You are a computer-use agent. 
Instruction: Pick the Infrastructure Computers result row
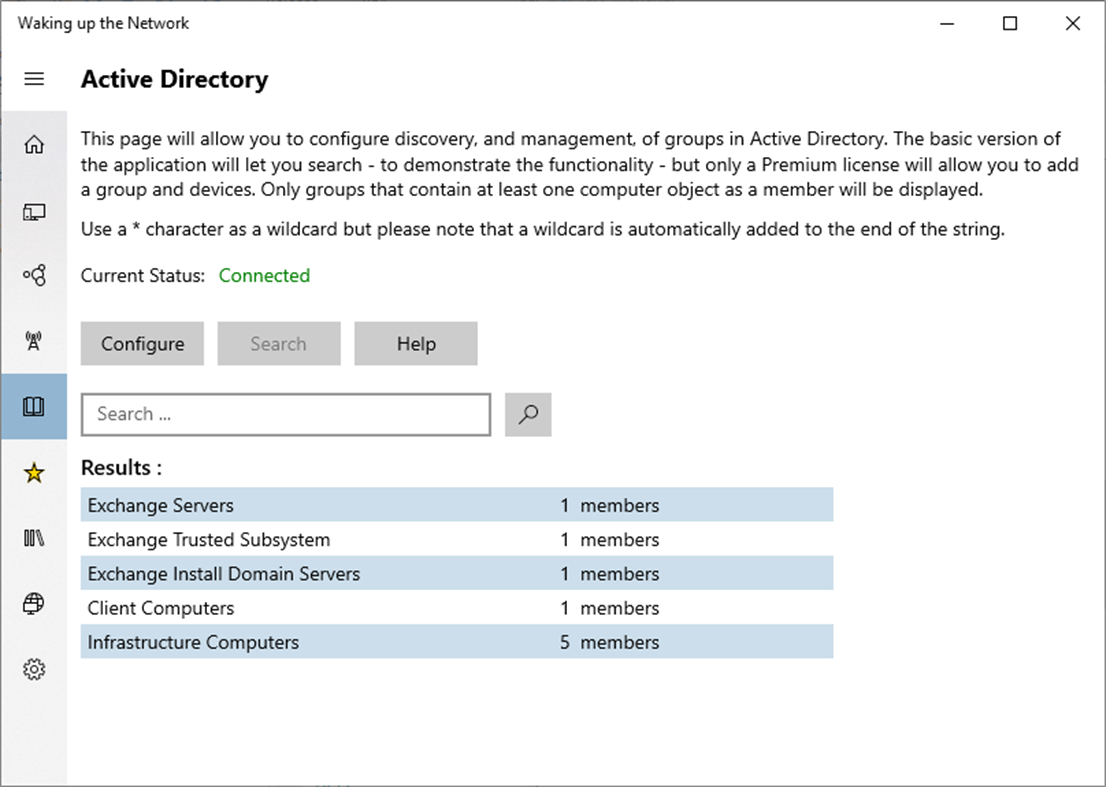click(x=456, y=642)
